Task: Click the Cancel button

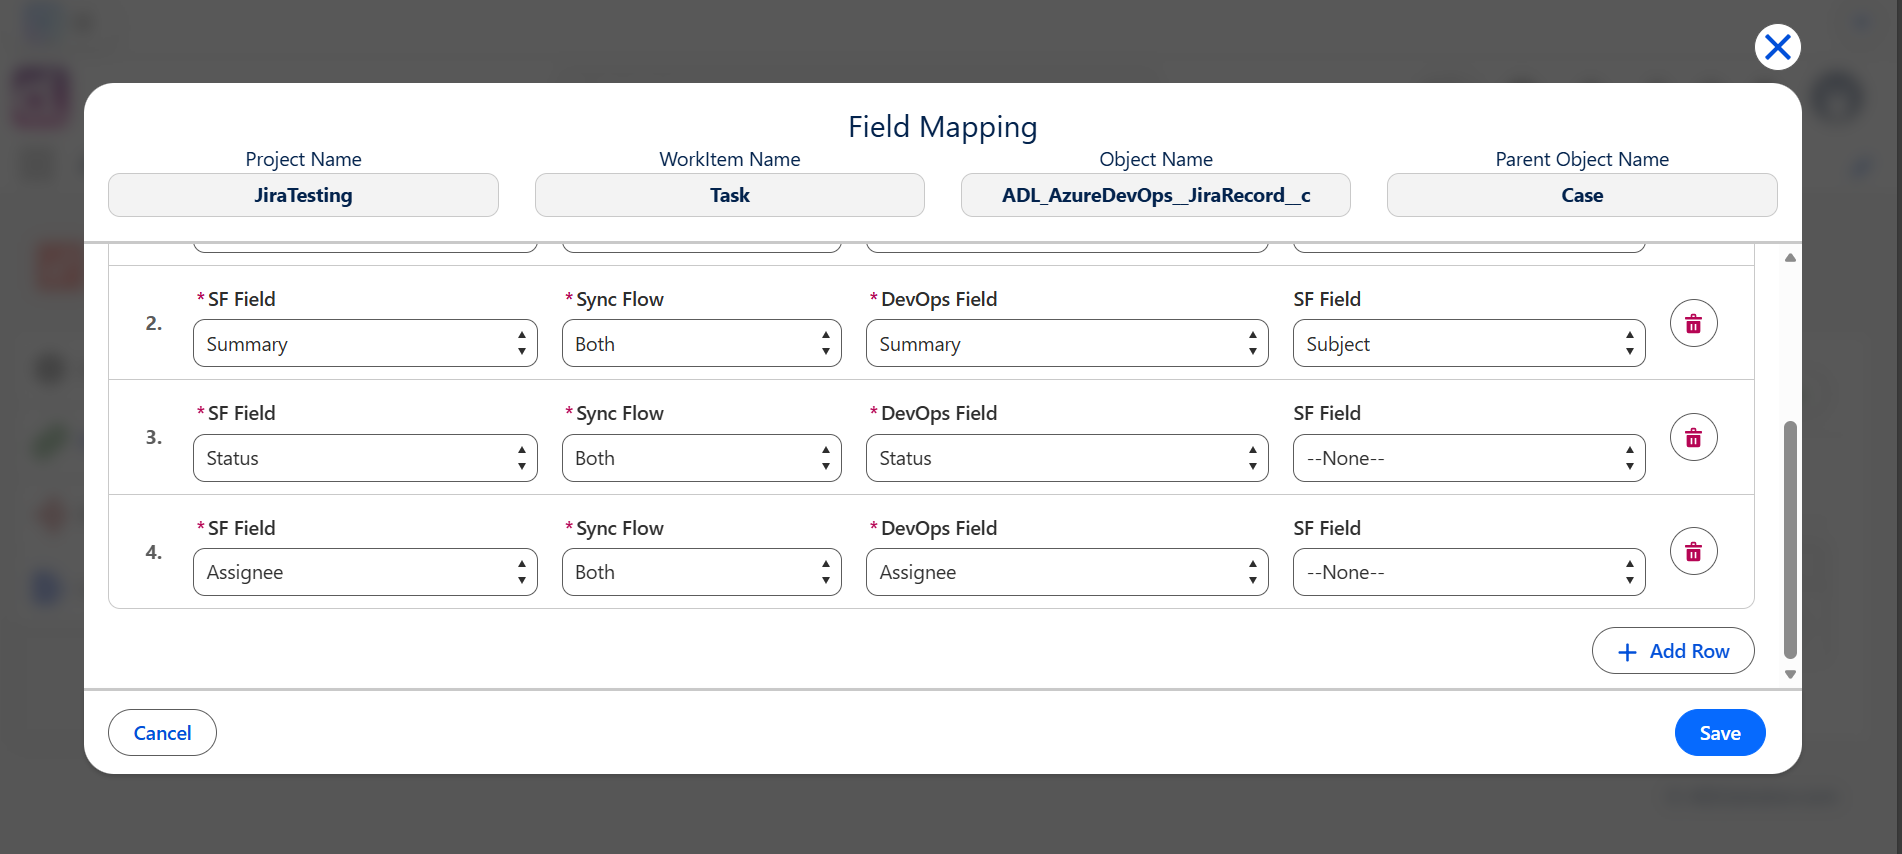Action: coord(162,733)
